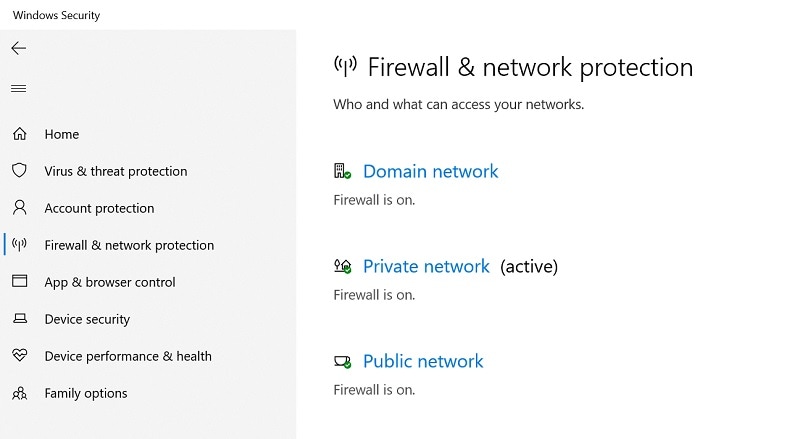Viewport: 800px width, 439px height.
Task: Click the Device performance heart icon
Action: click(19, 356)
